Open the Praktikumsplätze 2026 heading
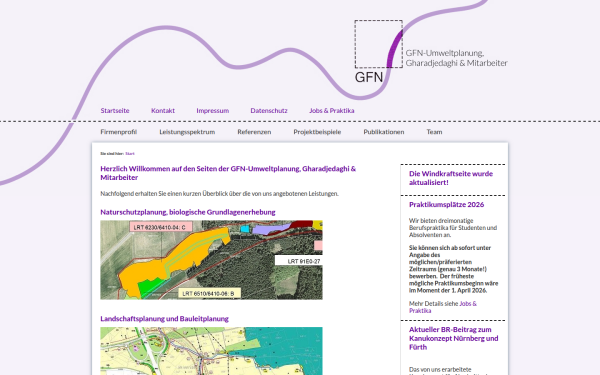 point(446,205)
